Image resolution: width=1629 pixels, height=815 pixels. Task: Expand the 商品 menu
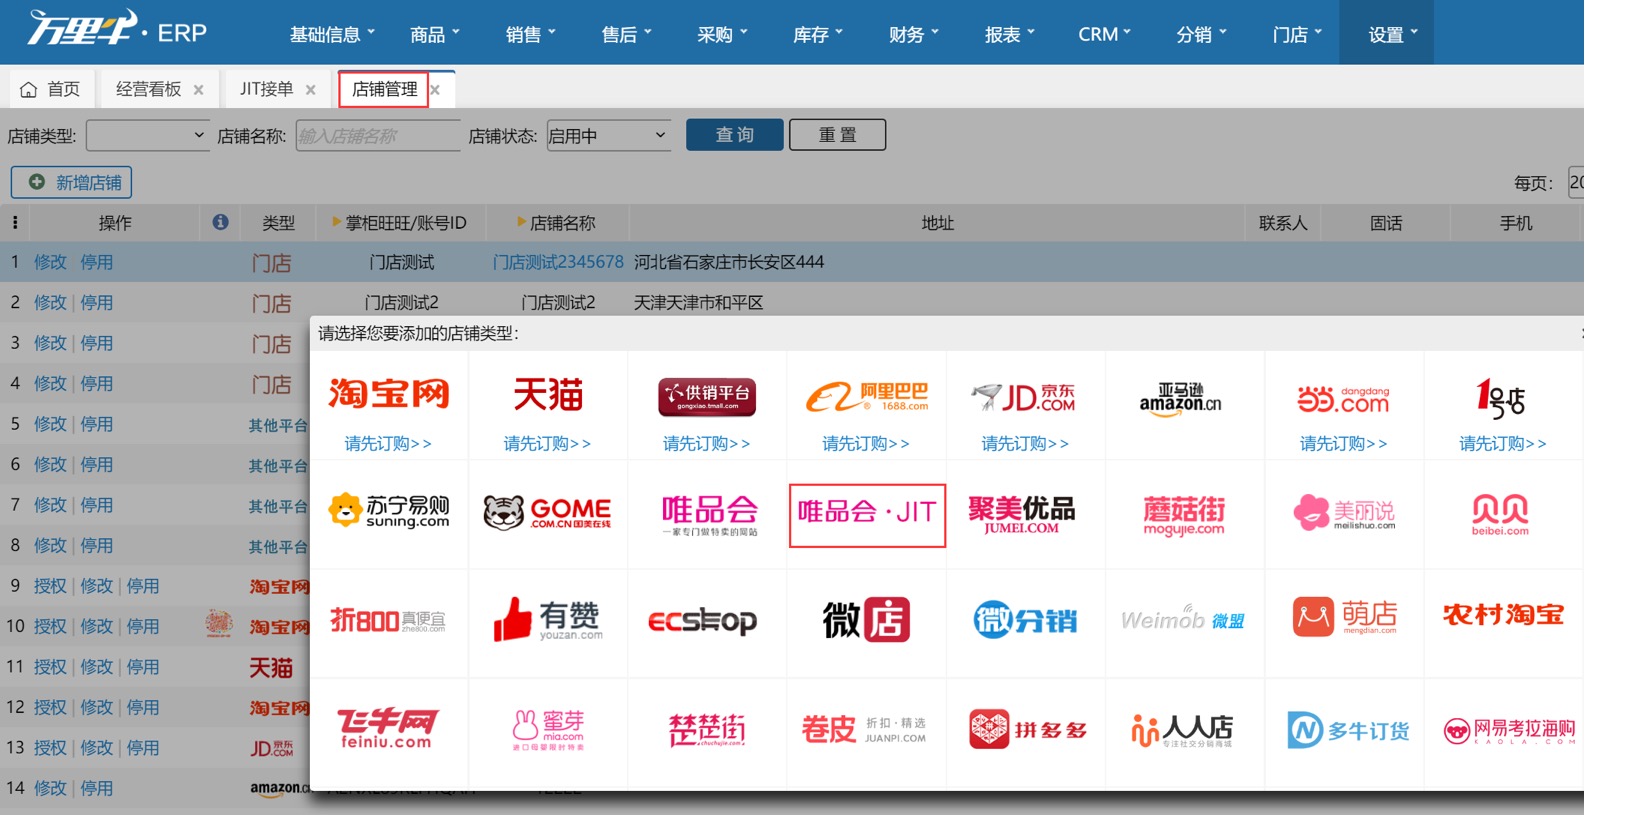(x=435, y=34)
